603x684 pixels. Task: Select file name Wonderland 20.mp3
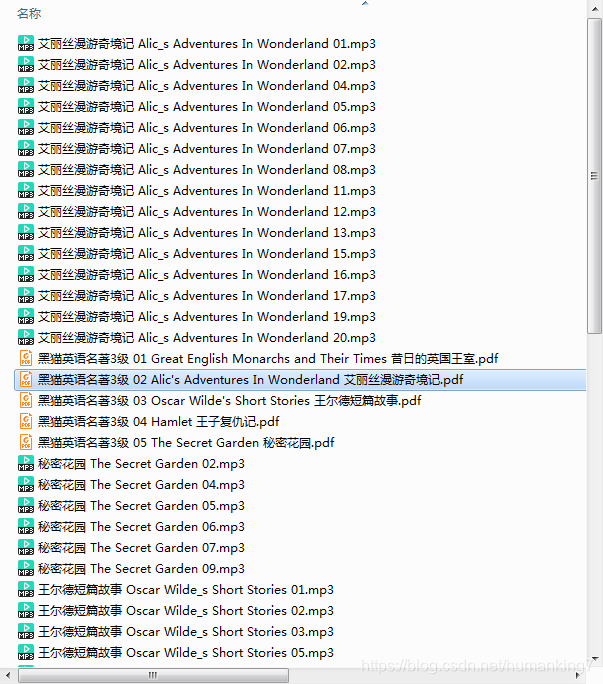tap(206, 338)
